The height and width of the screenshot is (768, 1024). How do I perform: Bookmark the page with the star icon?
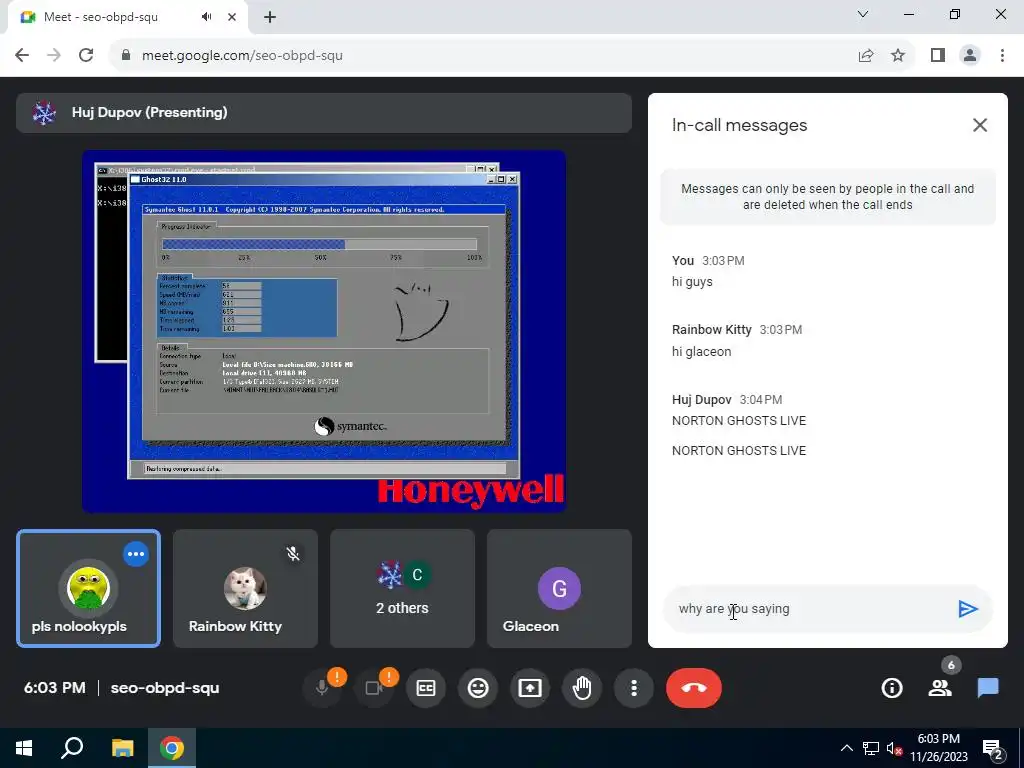click(x=898, y=56)
